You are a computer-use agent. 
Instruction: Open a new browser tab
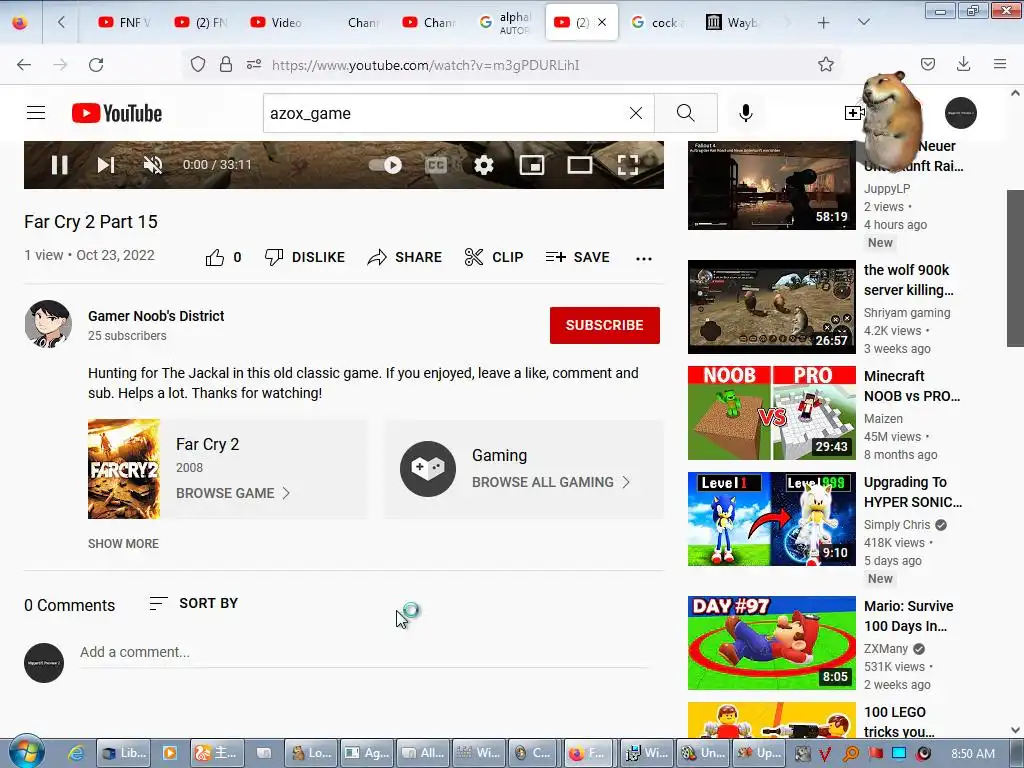(824, 22)
